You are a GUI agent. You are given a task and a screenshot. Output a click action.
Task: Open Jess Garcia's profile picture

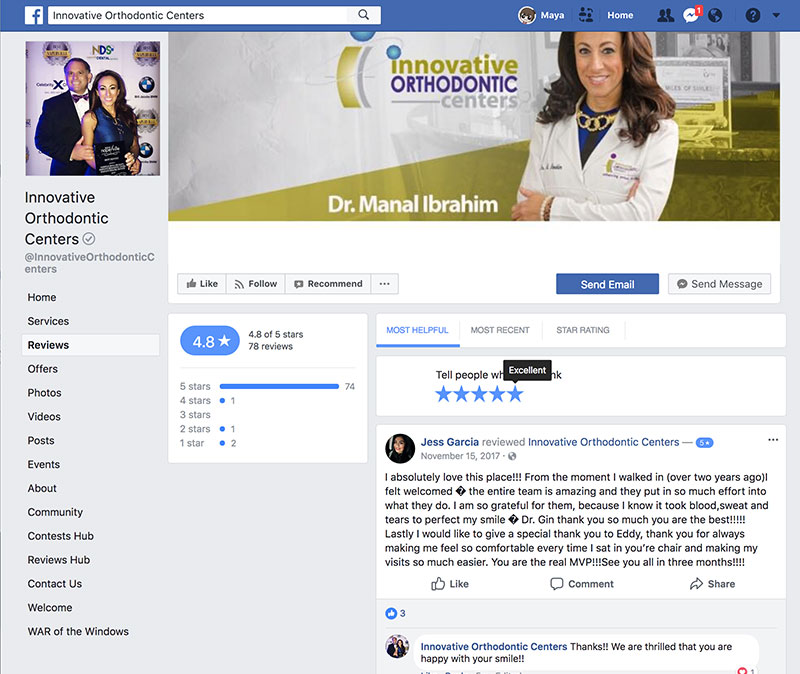click(399, 448)
